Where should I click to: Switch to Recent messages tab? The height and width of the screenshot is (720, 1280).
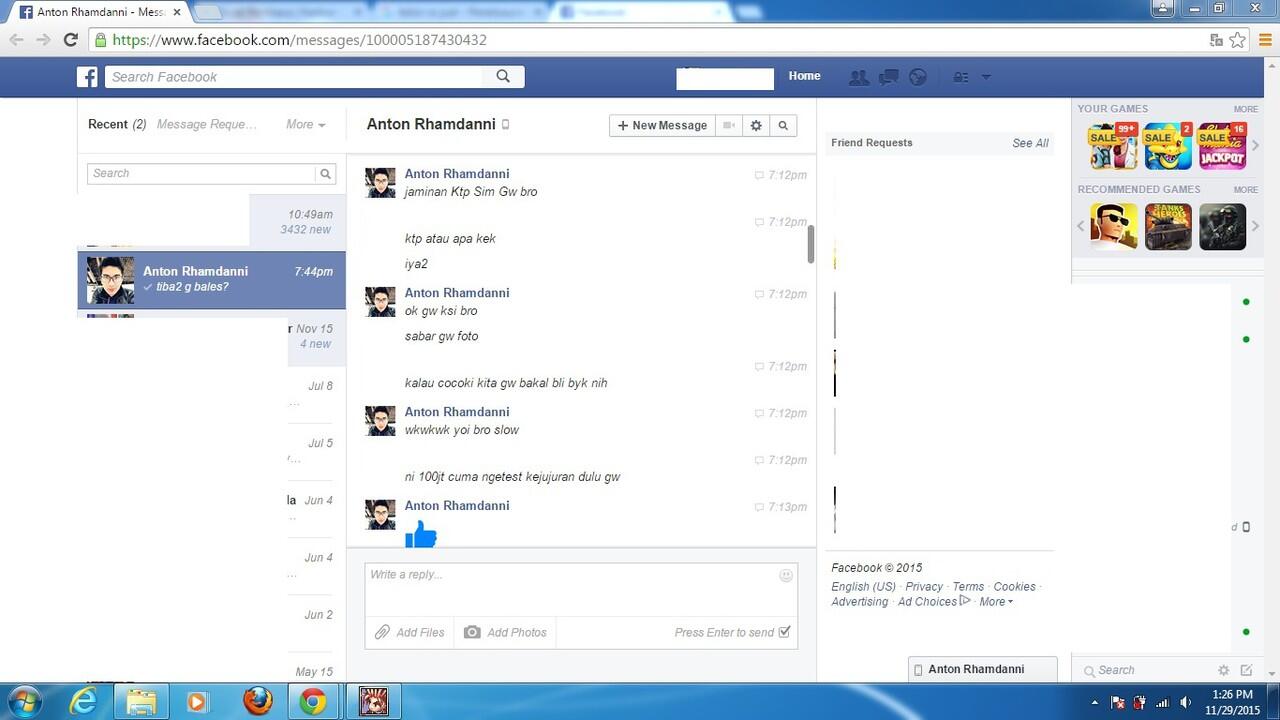coord(117,124)
